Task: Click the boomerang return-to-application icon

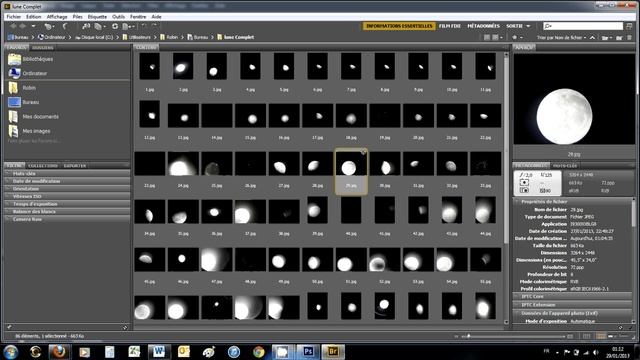Action: 65,26
